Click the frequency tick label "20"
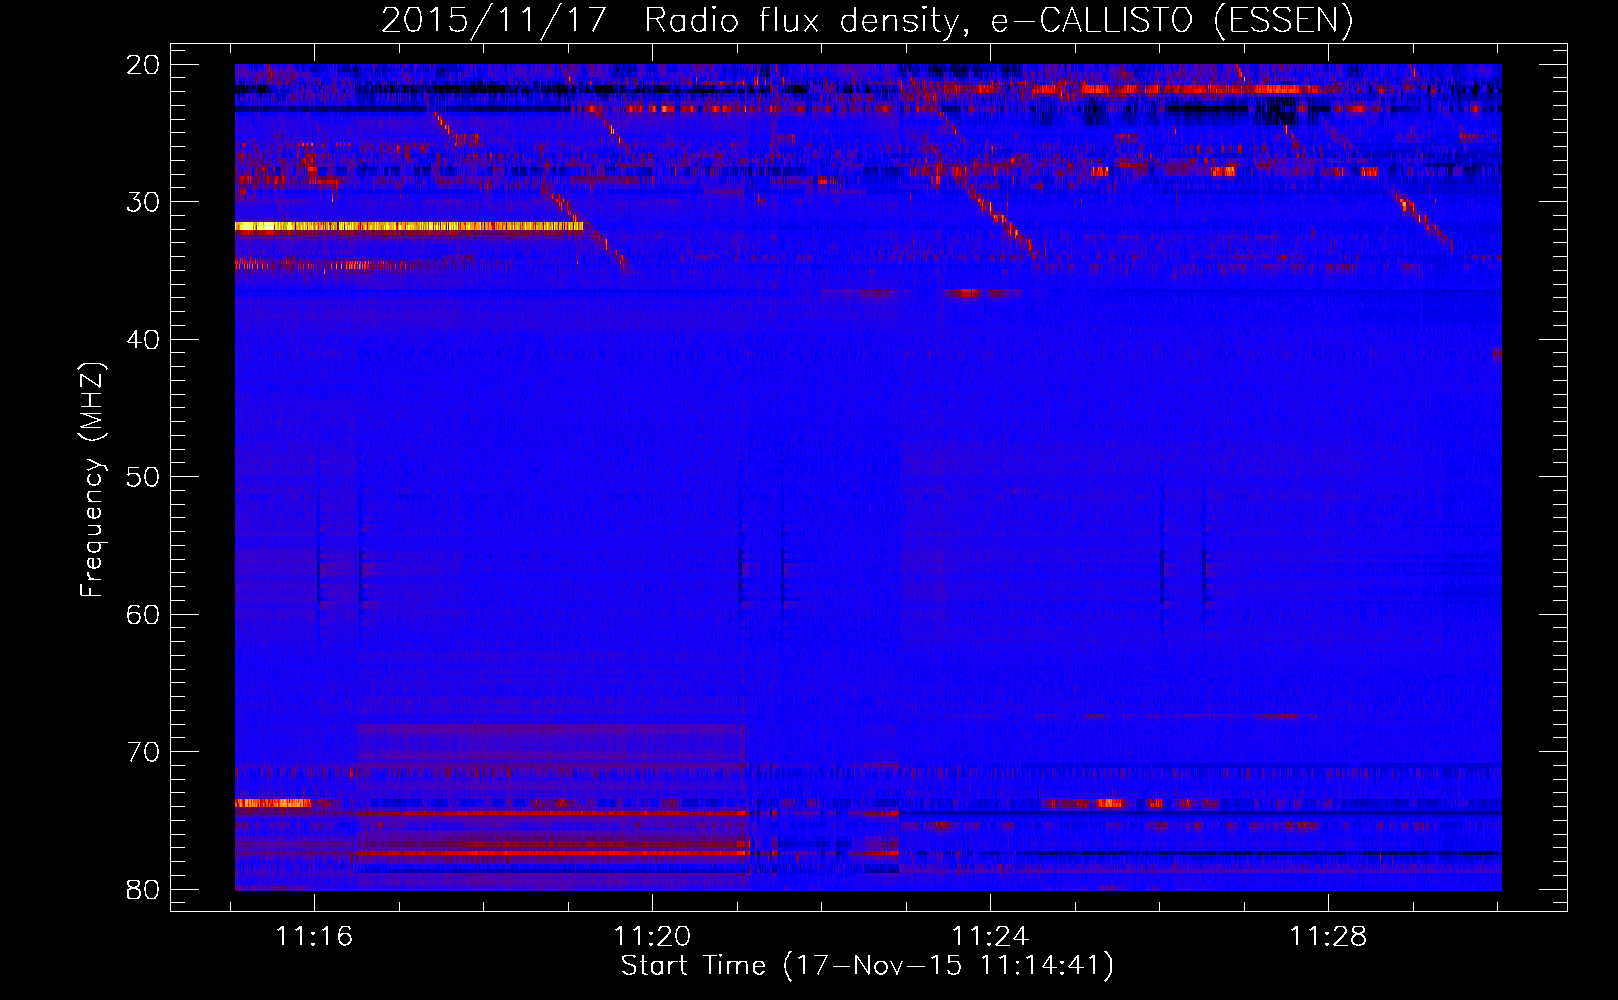This screenshot has width=1618, height=1000. [x=144, y=65]
